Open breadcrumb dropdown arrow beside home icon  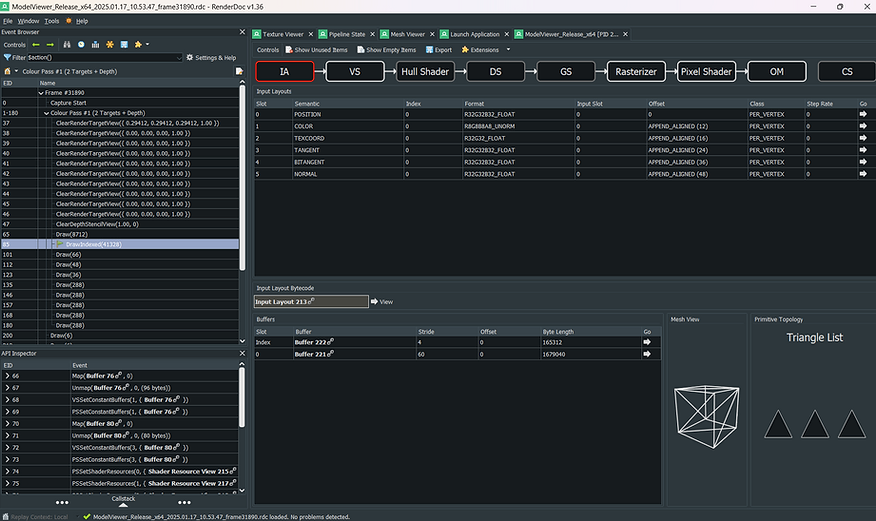[16, 71]
